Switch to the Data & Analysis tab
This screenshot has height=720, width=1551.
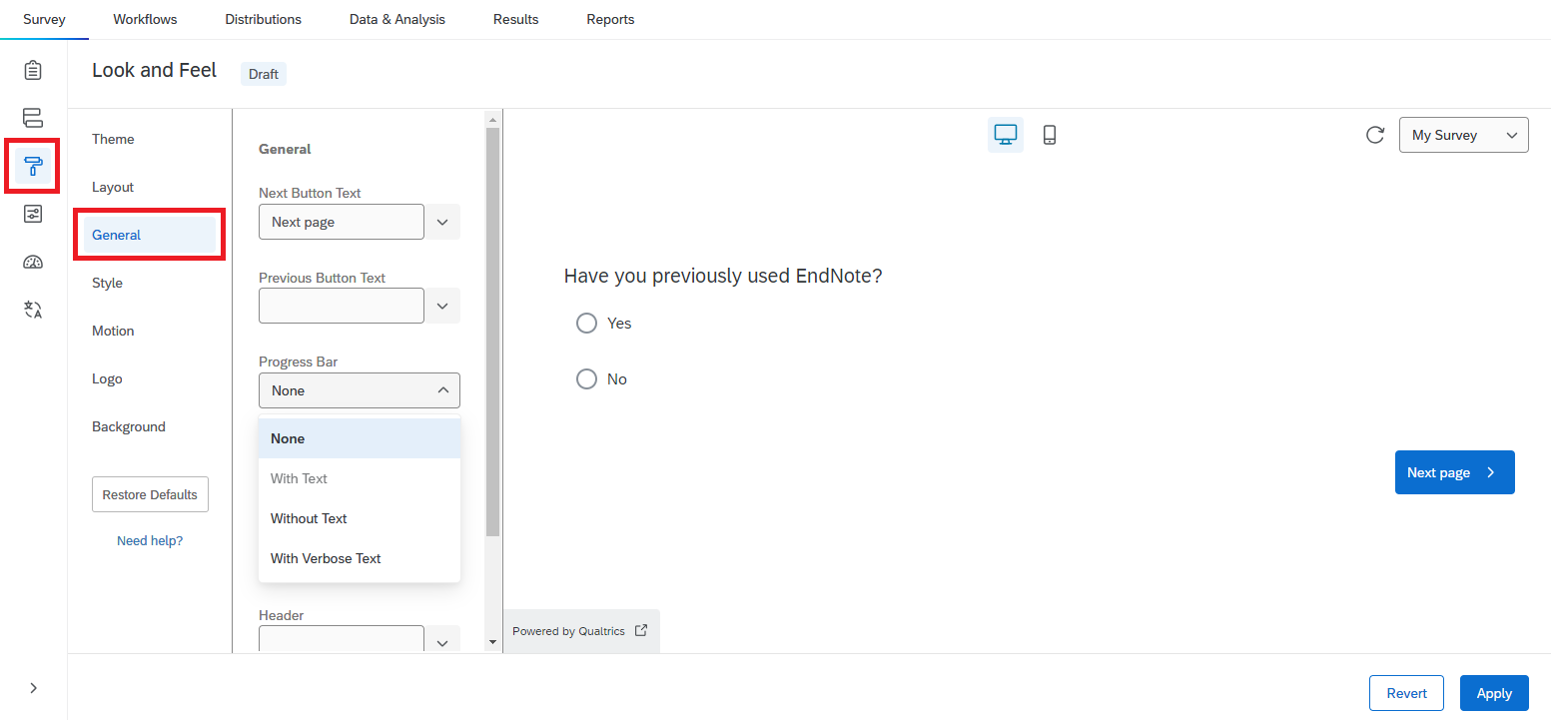tap(397, 19)
